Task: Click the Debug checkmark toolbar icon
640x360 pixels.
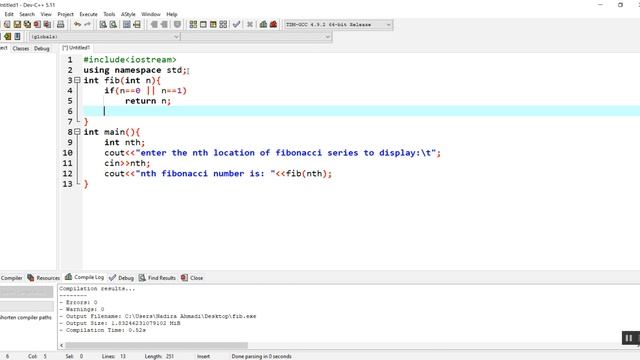Action: coord(236,24)
